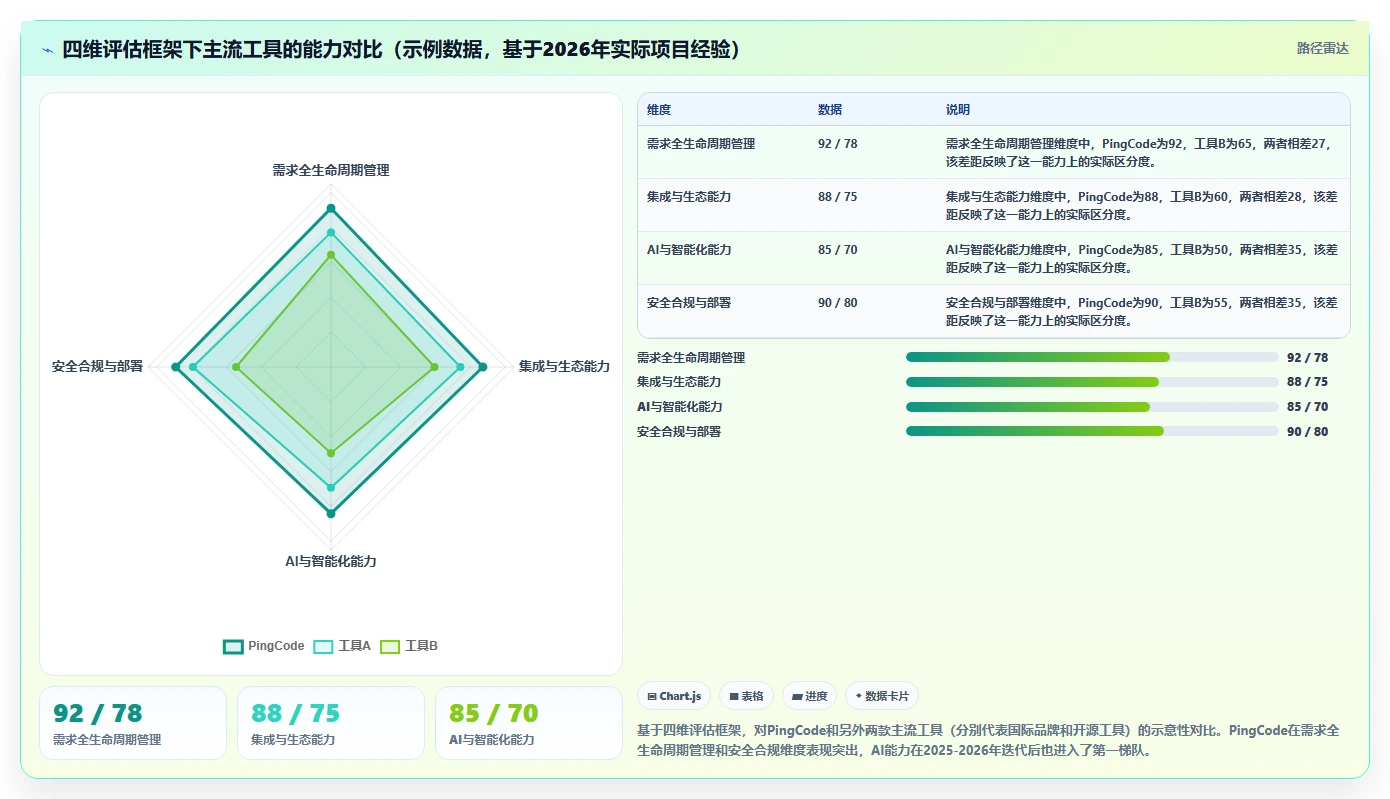Toggle the 工具B legend entry

[410, 646]
